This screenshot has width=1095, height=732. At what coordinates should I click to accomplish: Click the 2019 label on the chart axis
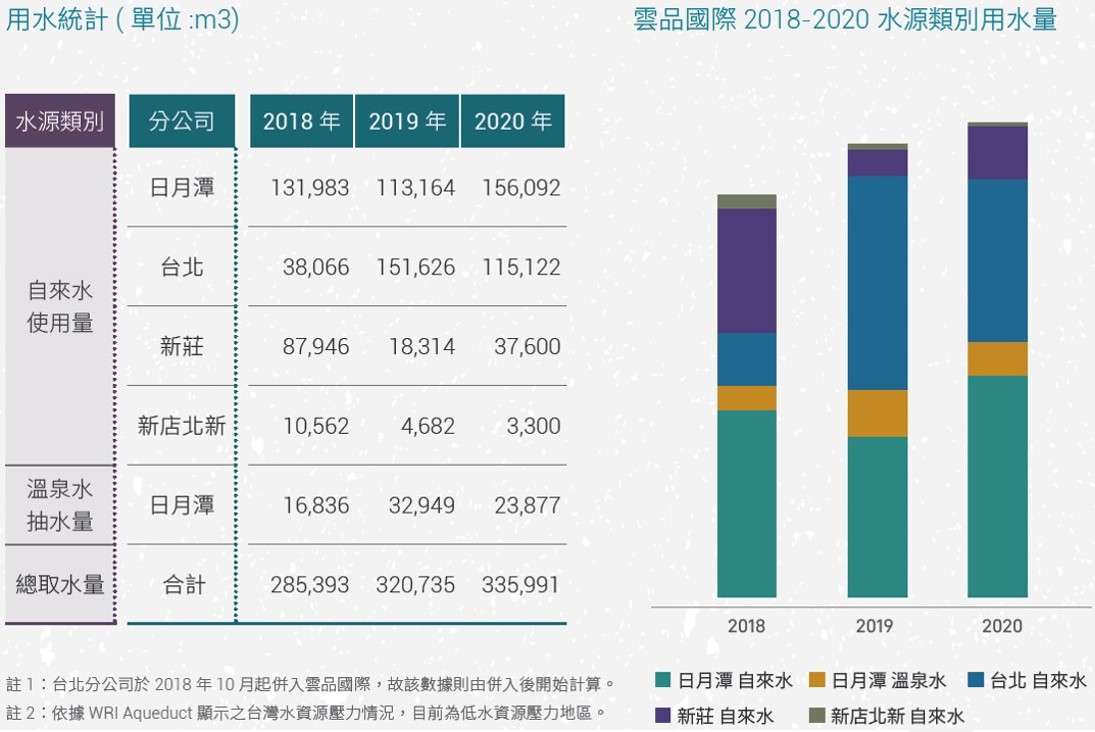pos(874,626)
